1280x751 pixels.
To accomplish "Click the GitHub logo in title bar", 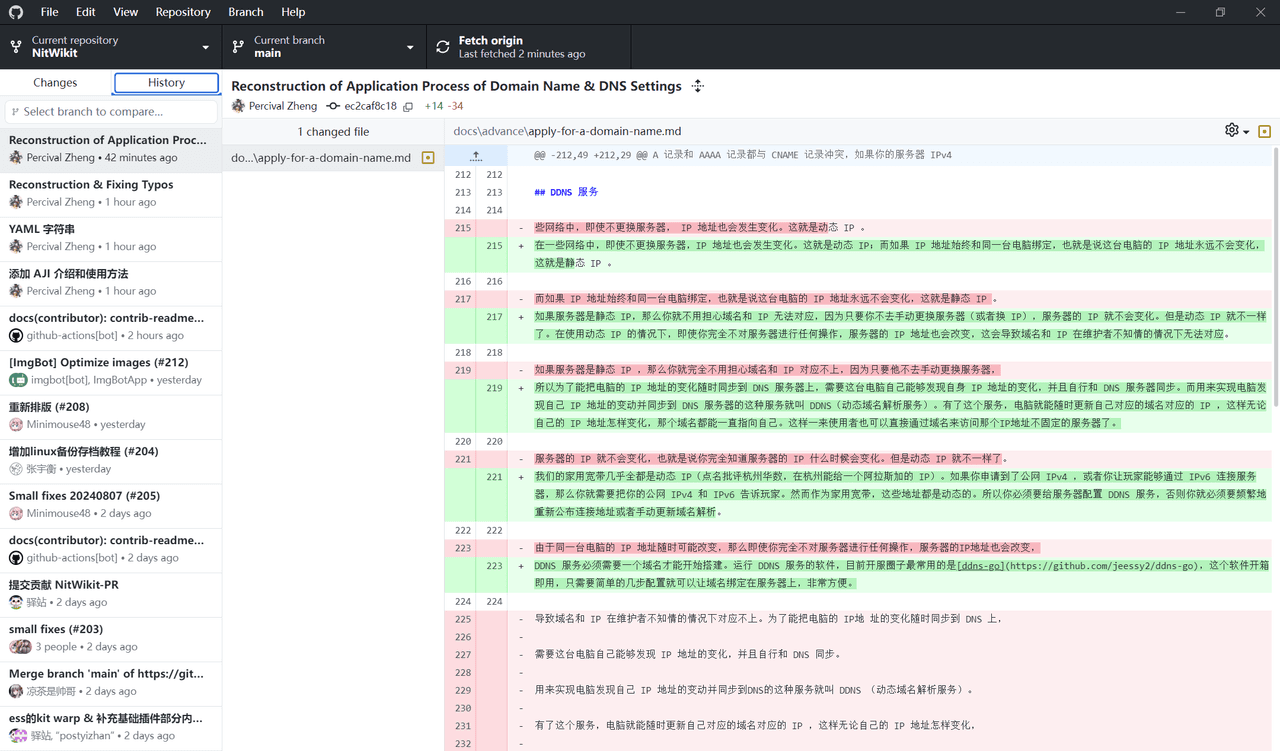I will (16, 12).
